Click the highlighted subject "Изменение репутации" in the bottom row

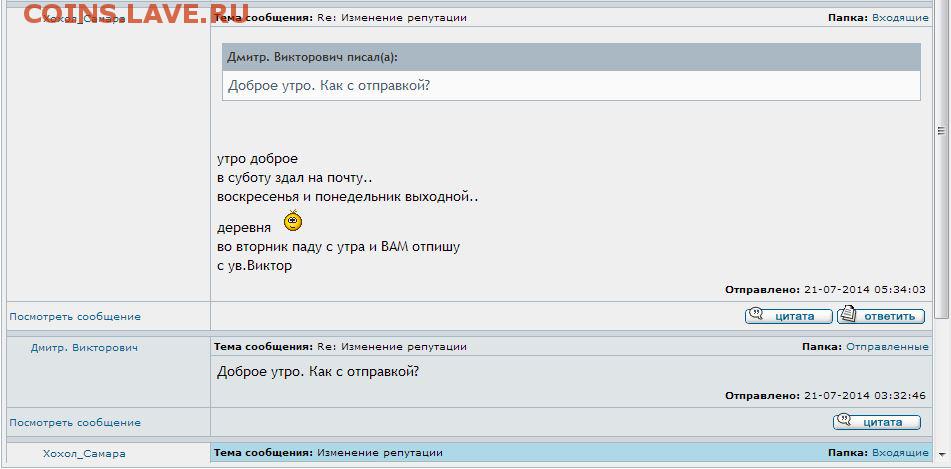pos(380,453)
